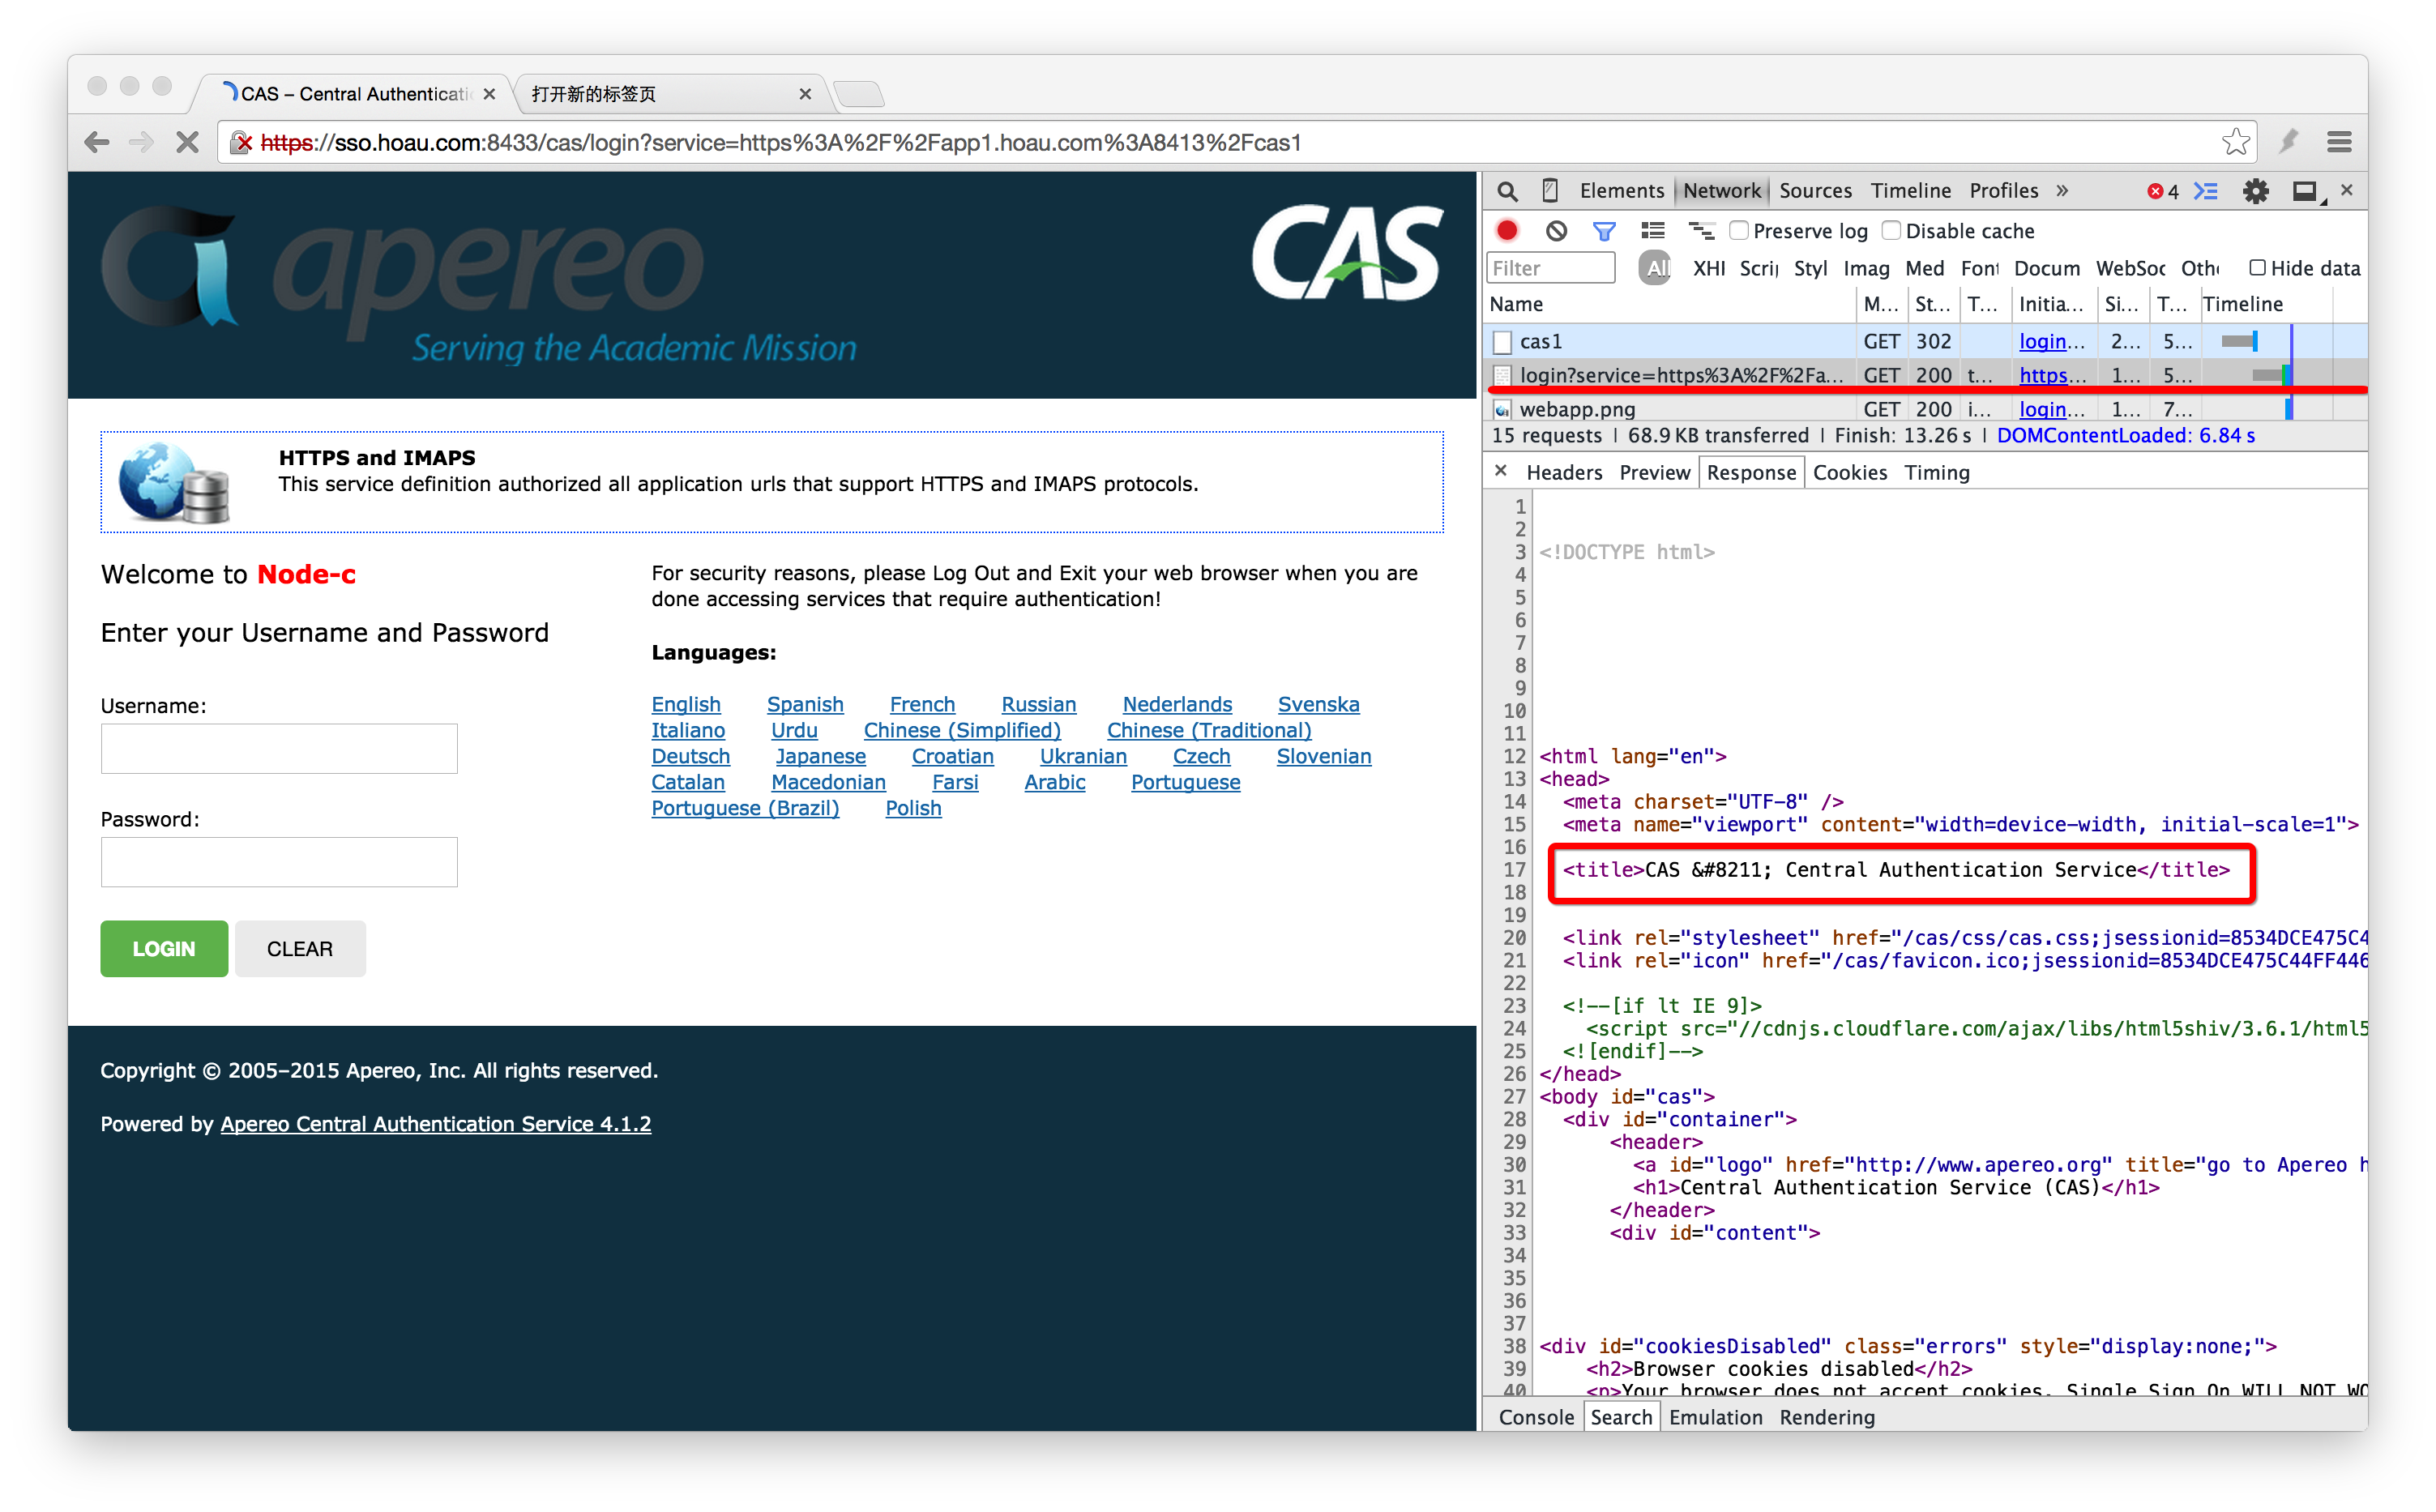The width and height of the screenshot is (2436, 1512).
Task: Expand more DevTools panels chevron
Action: (x=2062, y=191)
